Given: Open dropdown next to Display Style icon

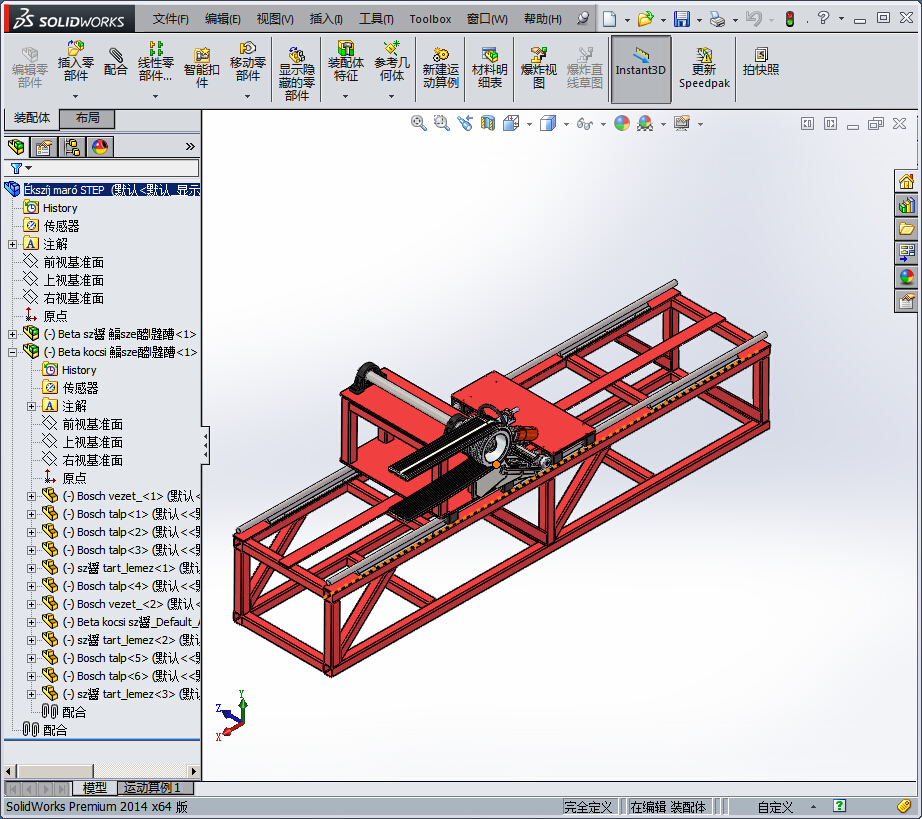Looking at the screenshot, I should pyautogui.click(x=566, y=124).
